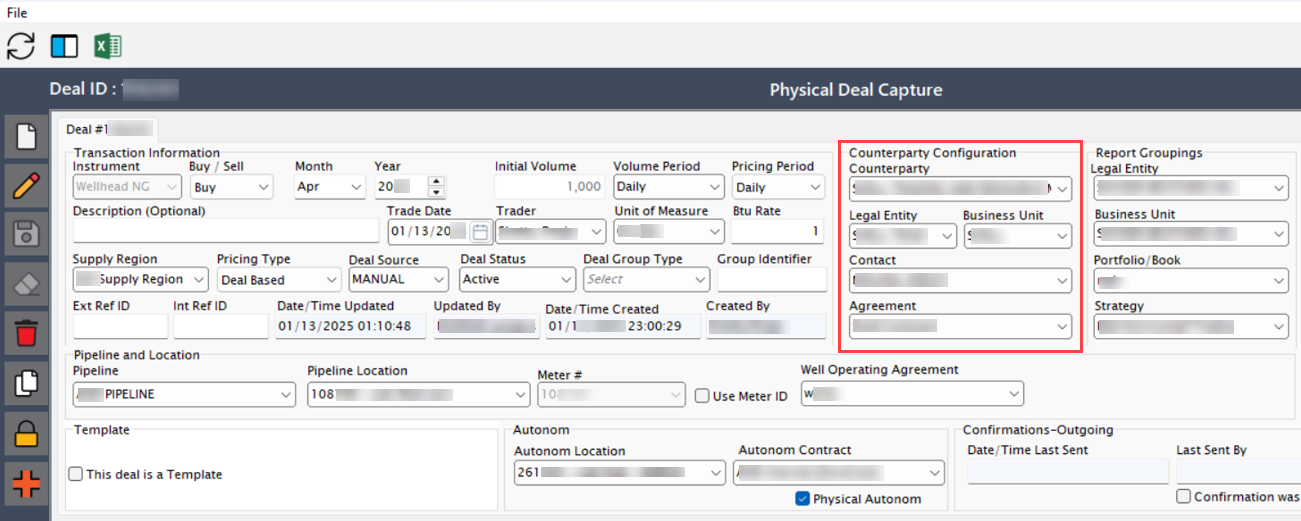1301x521 pixels.
Task: Open the Autonom Contract dropdown
Action: click(839, 472)
